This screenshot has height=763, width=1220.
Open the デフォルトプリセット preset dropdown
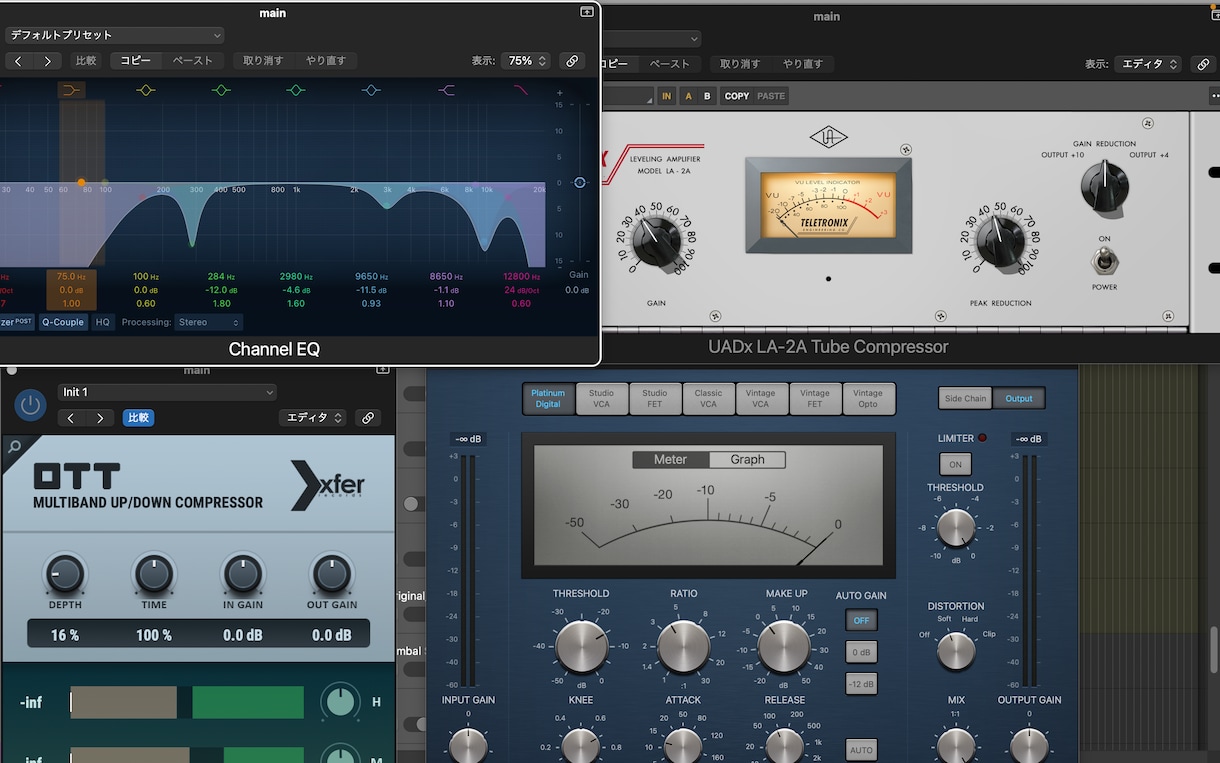(114, 35)
